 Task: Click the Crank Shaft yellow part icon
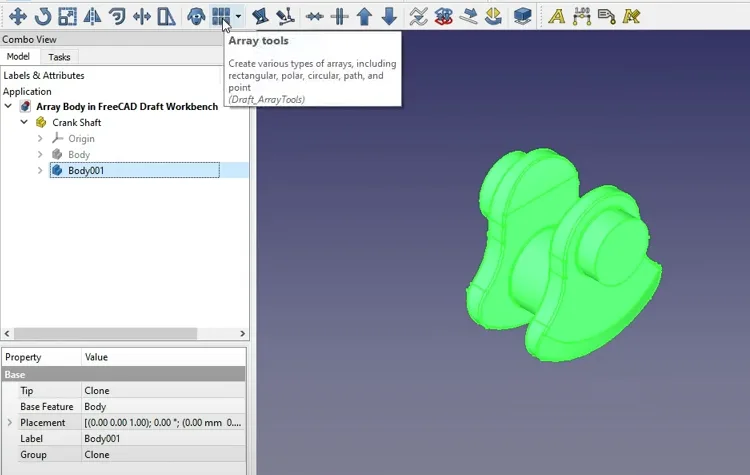[x=41, y=122]
